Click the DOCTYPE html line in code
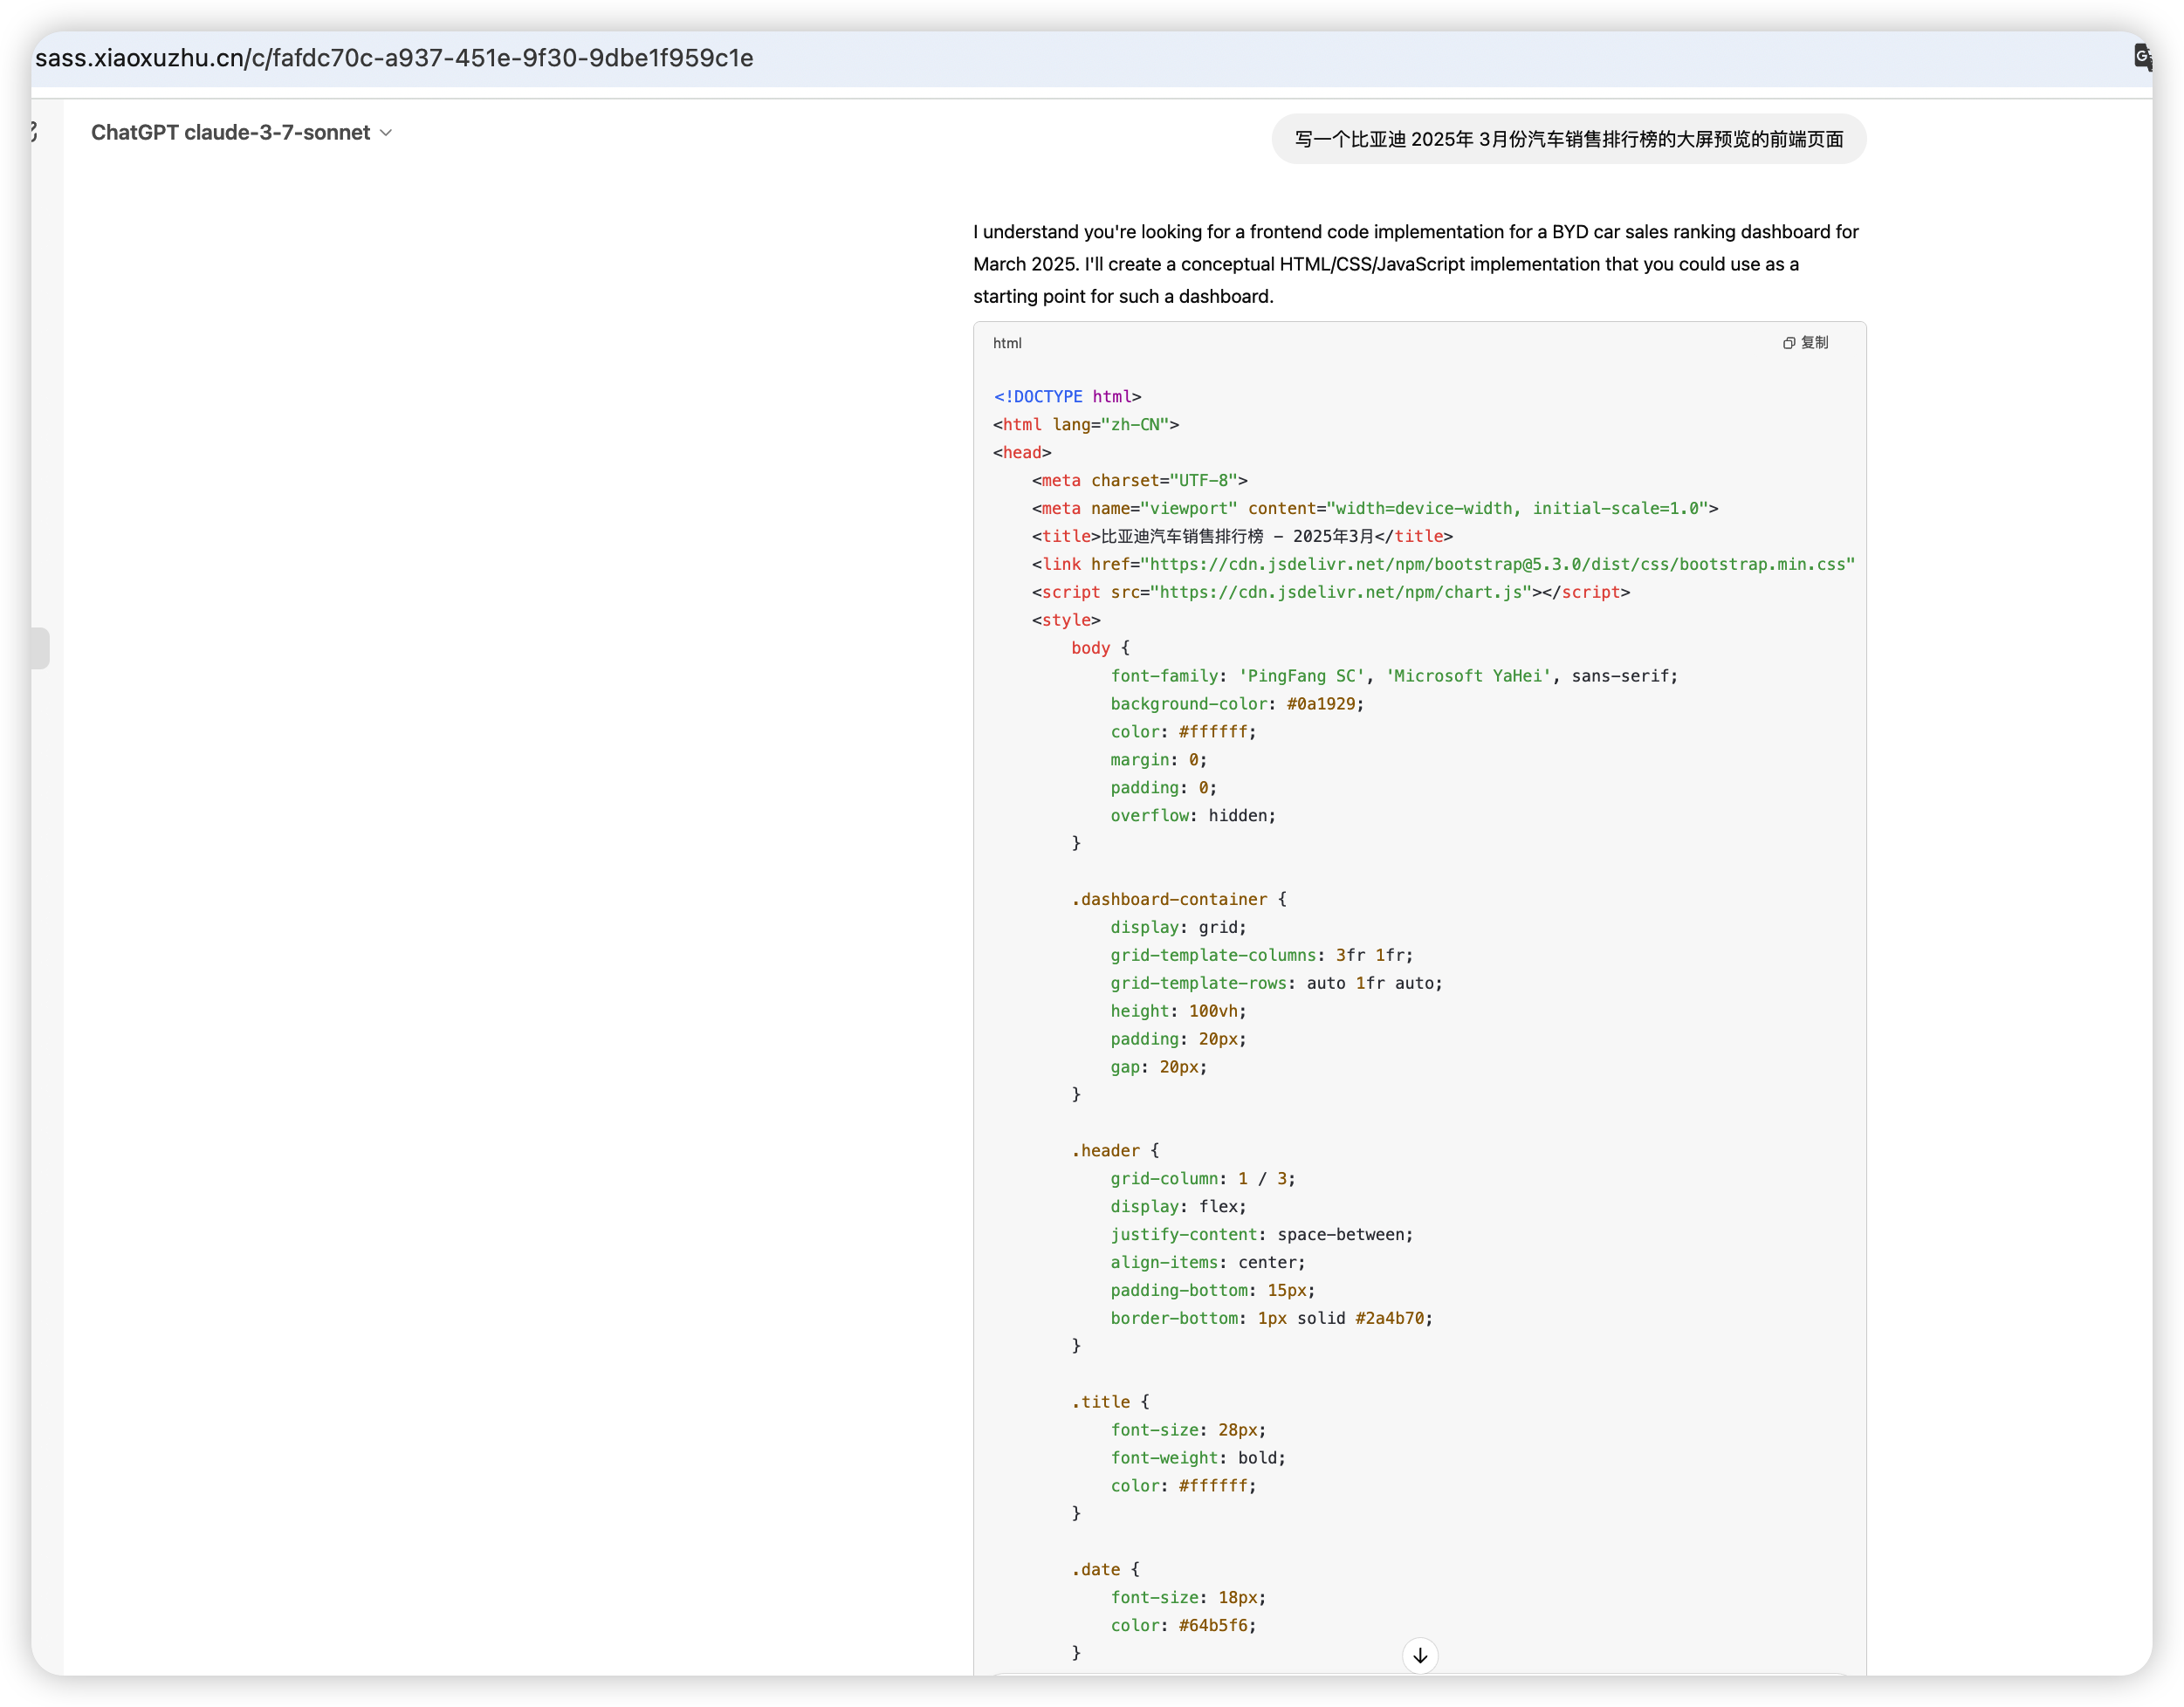 coord(1067,397)
